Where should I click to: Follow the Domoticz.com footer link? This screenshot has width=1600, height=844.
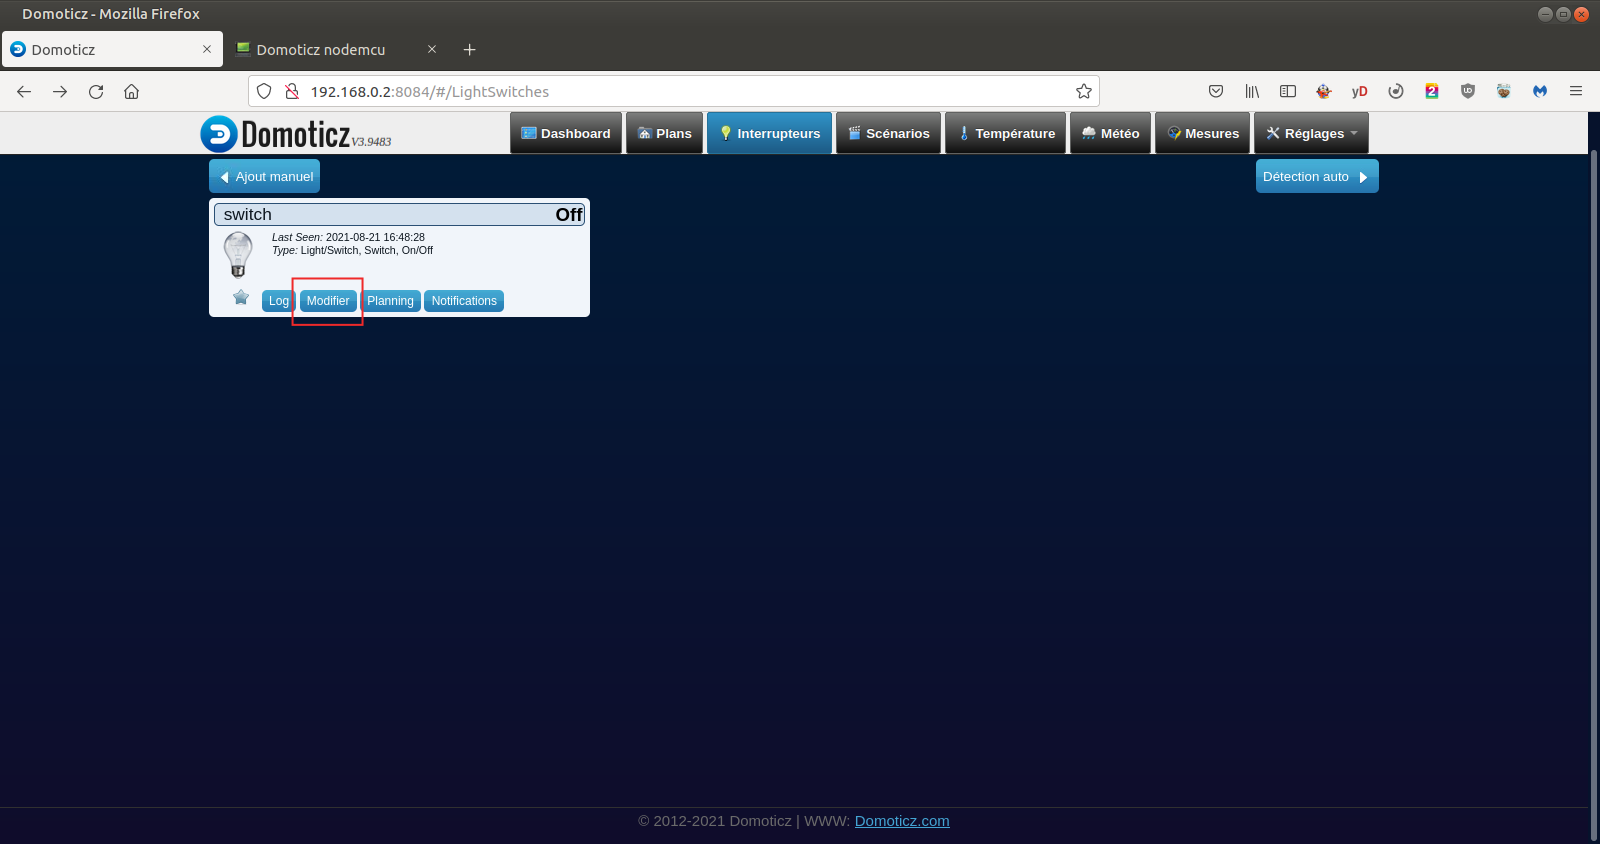[902, 821]
